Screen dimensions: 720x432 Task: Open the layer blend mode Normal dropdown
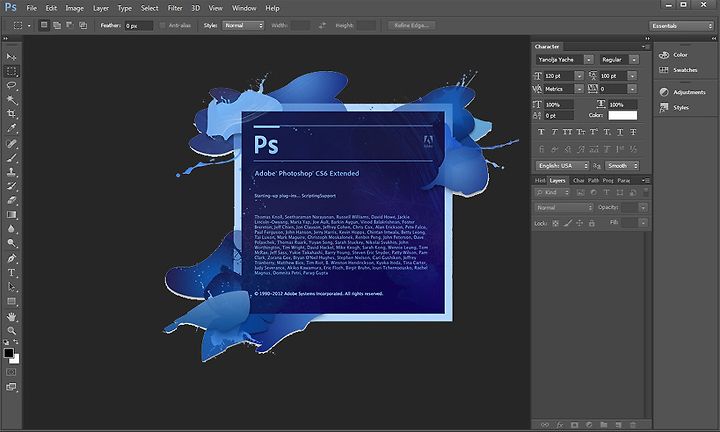(564, 208)
